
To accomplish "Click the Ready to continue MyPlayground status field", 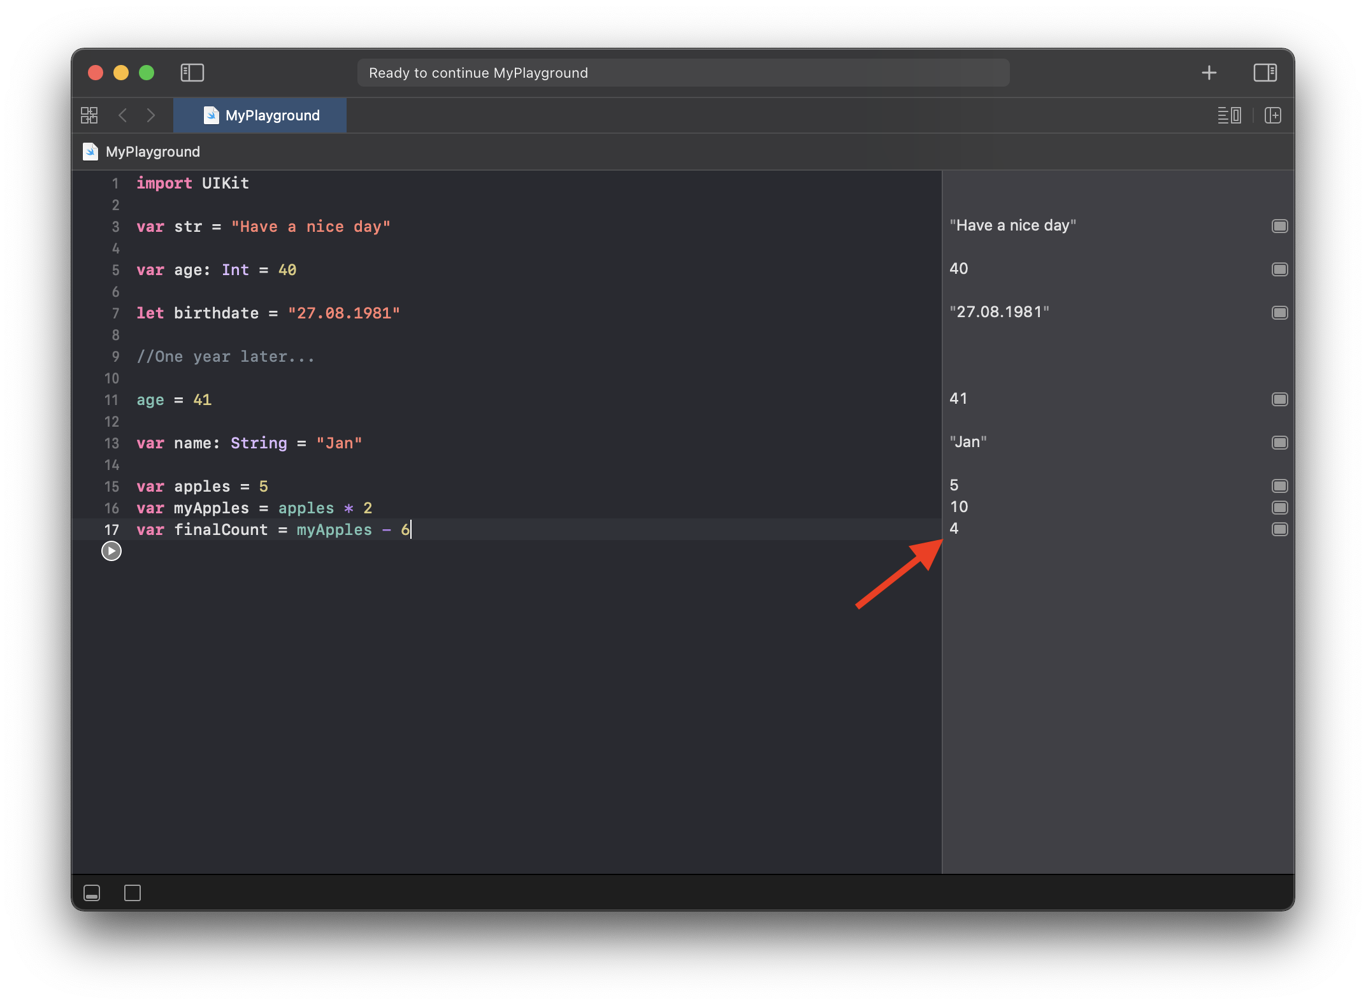I will pyautogui.click(x=683, y=72).
